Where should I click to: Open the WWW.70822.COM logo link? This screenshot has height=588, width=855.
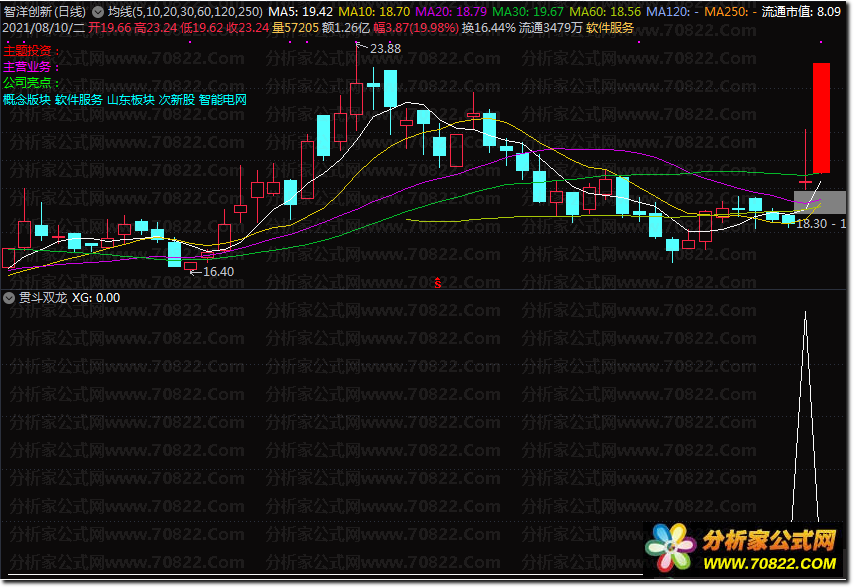(769, 564)
